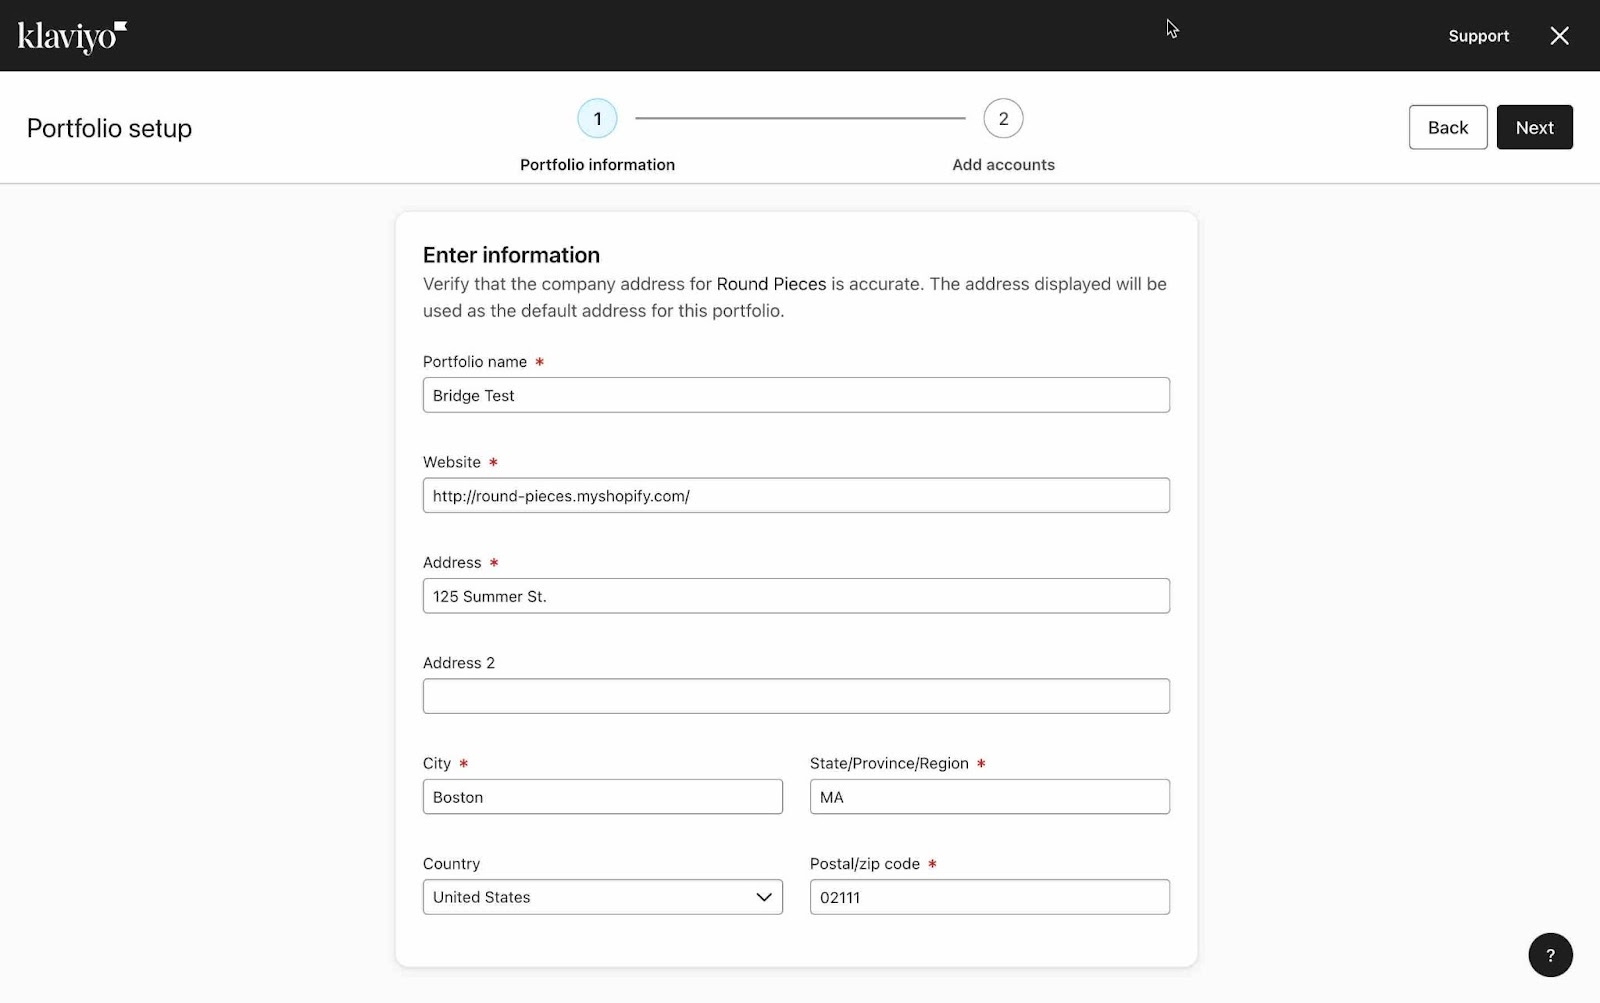Image resolution: width=1600 pixels, height=1003 pixels.
Task: Click the Next button
Action: (x=1534, y=127)
